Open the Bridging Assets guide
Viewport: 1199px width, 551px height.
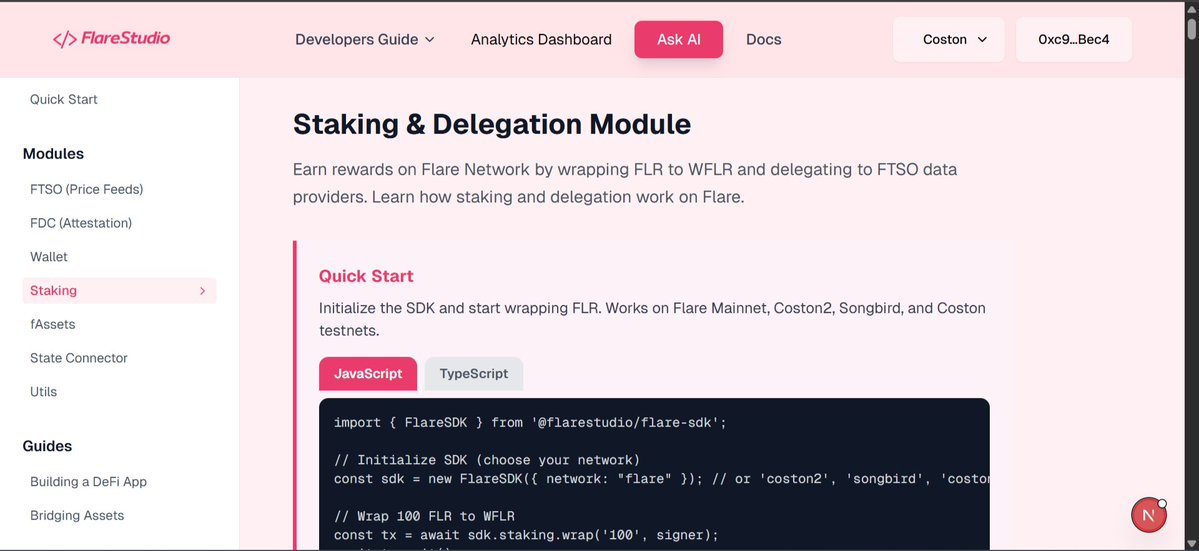coord(77,515)
